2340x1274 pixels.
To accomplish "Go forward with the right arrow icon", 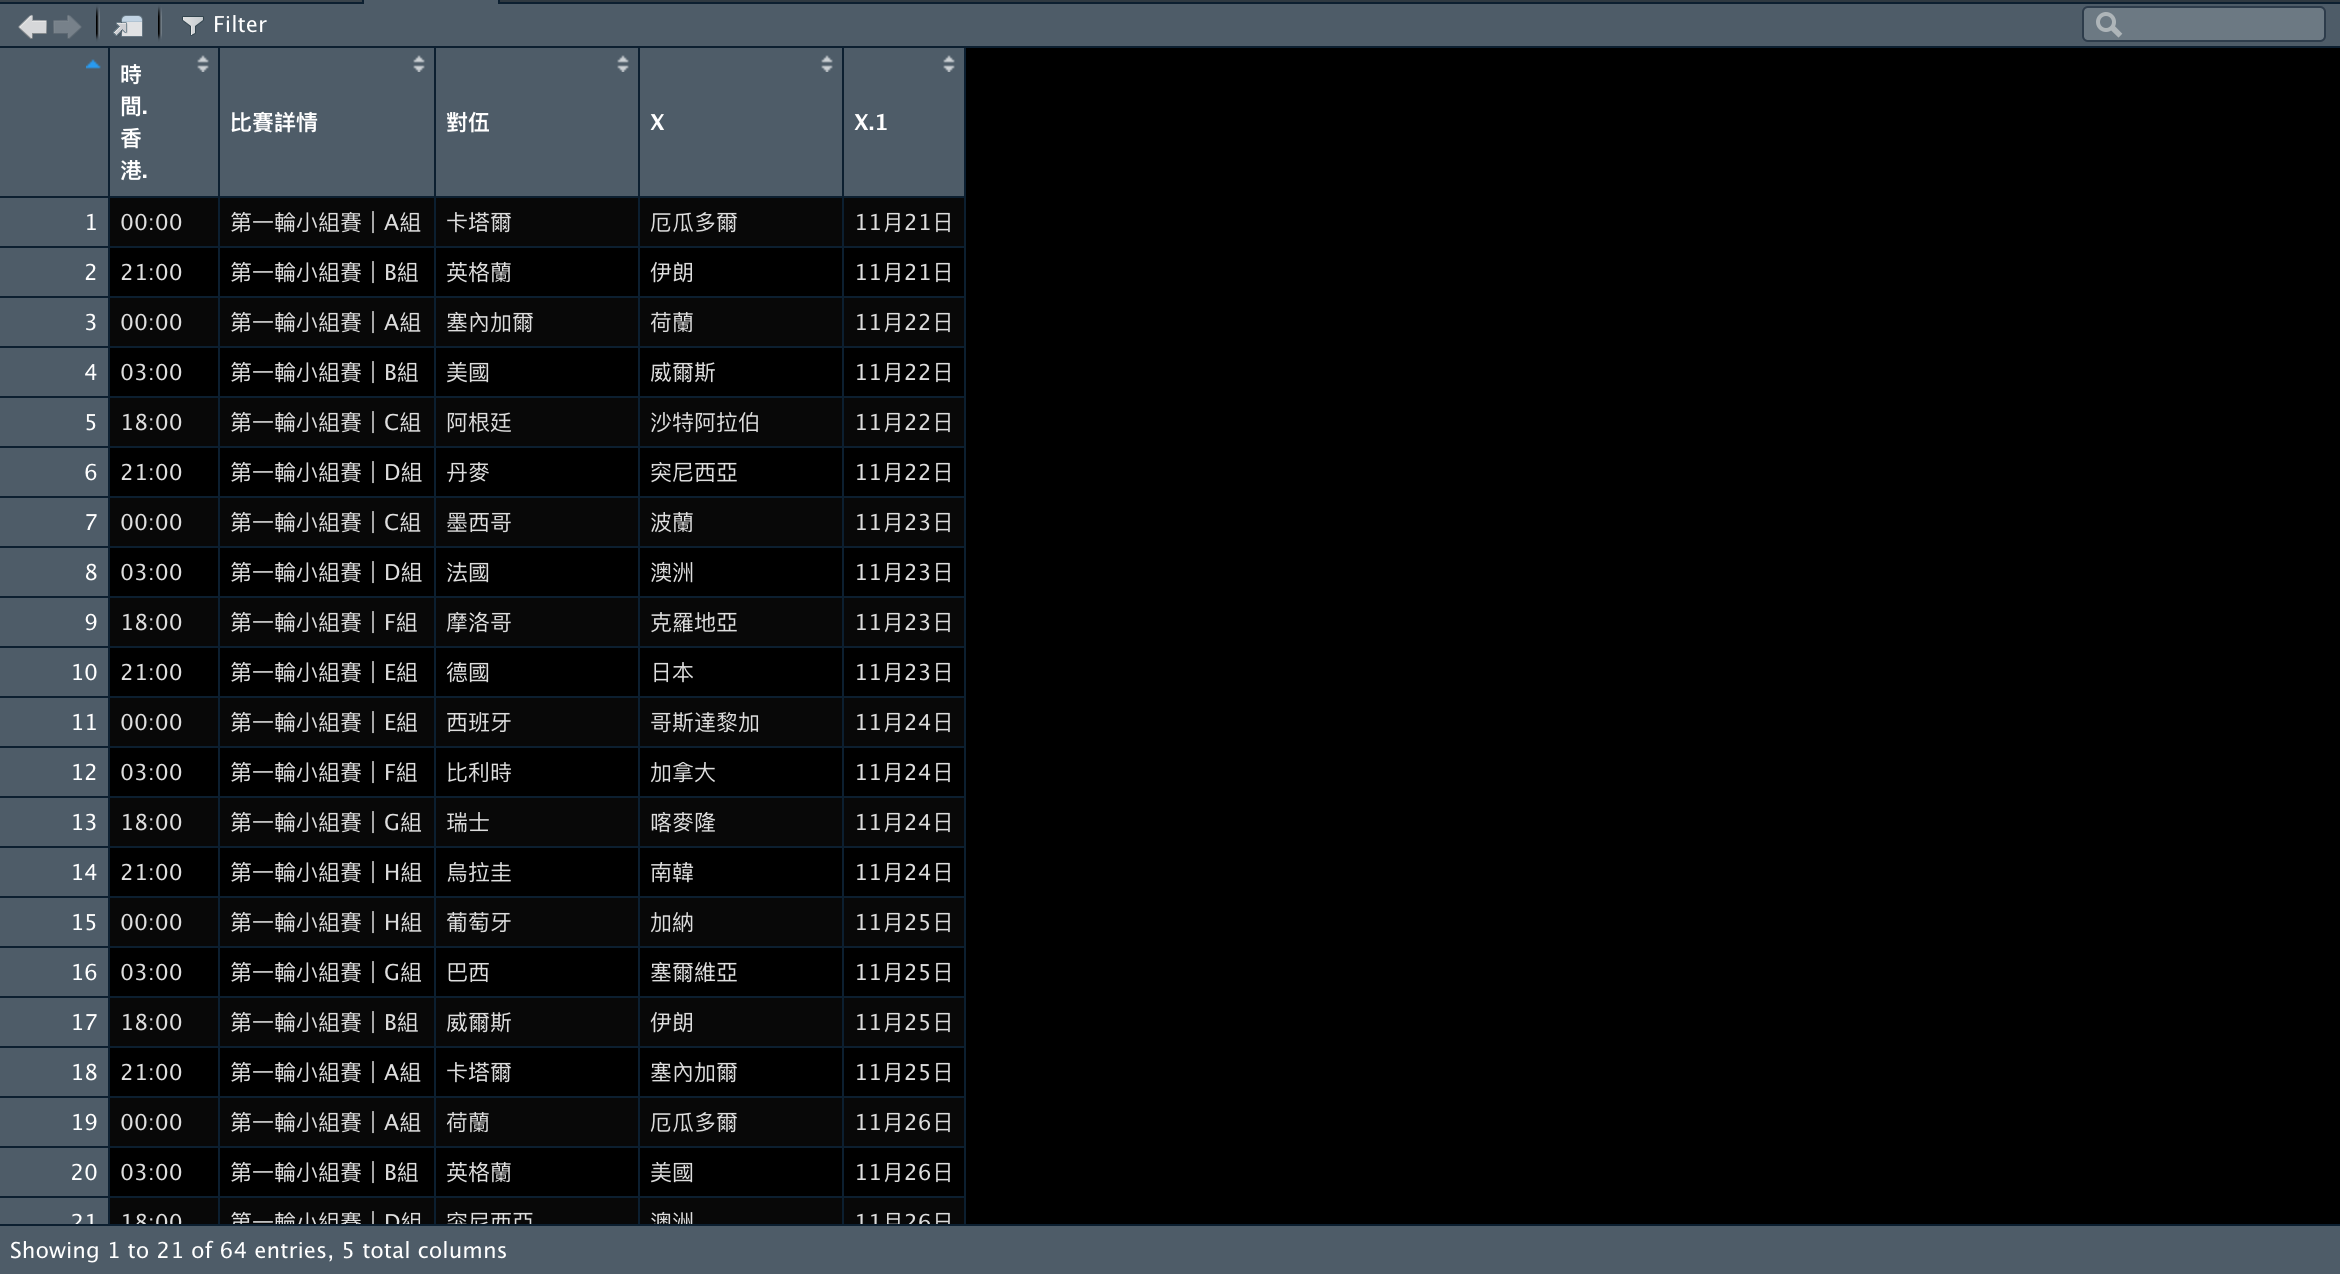I will 67,25.
